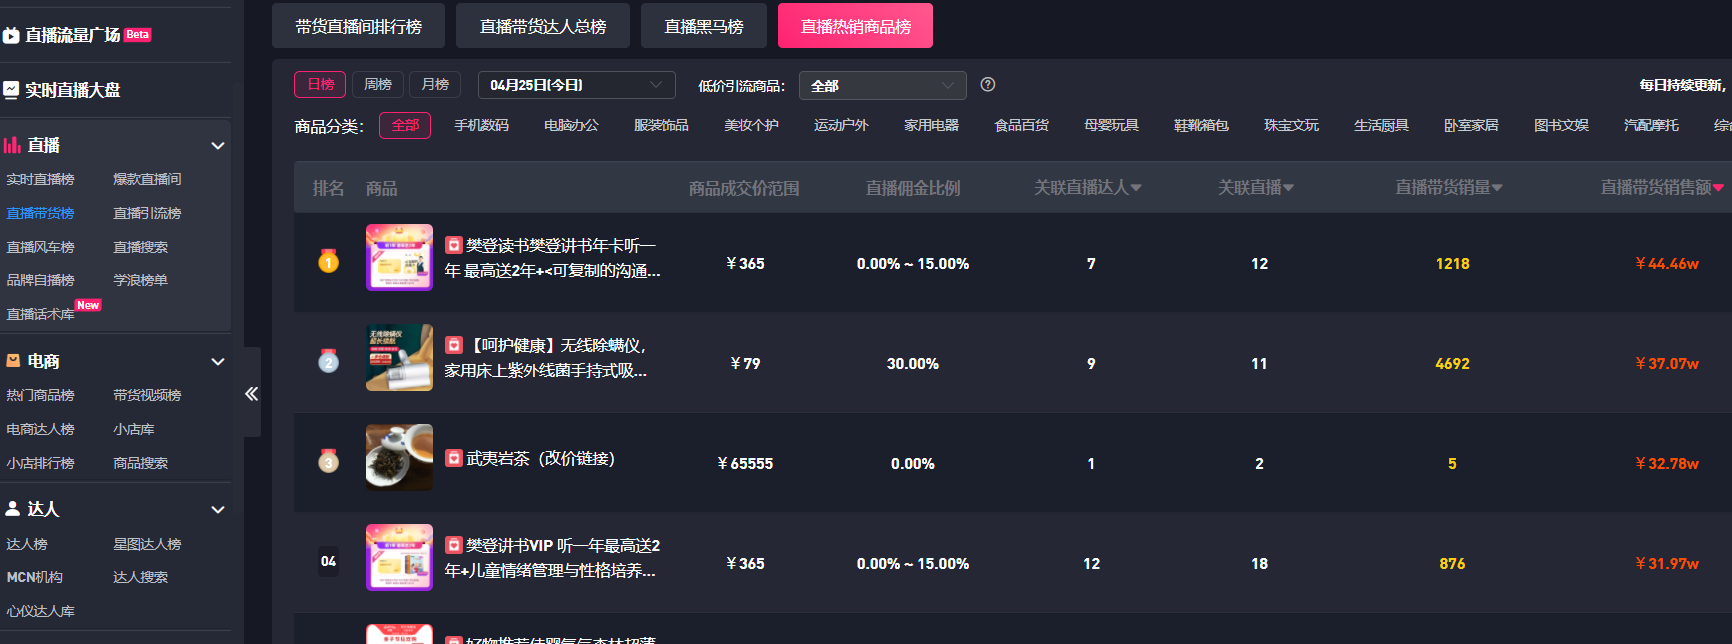Click the 直播流量广场 camera icon
Screen dimensions: 1732x644
11,36
